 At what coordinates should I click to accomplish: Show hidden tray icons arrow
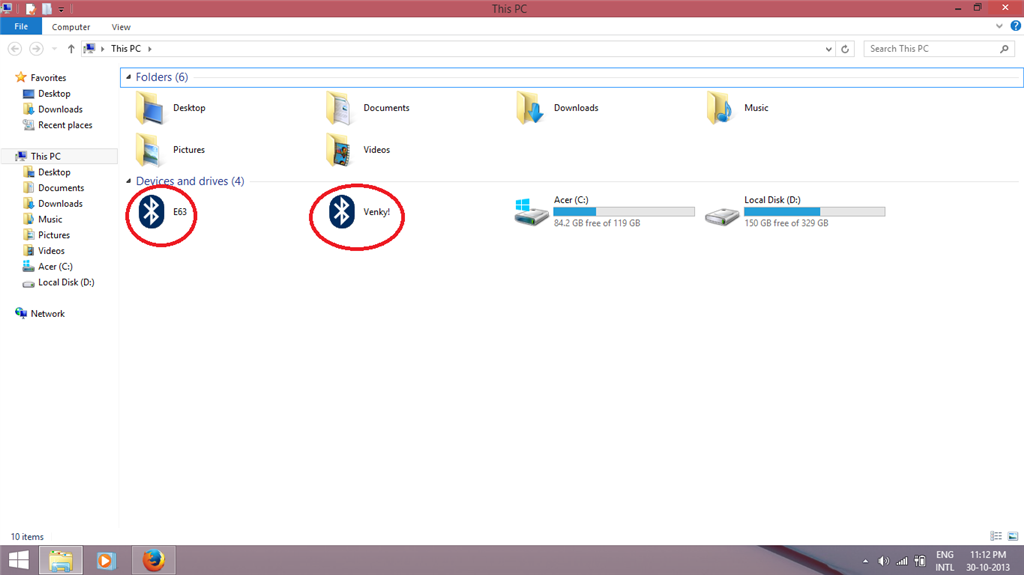pyautogui.click(x=866, y=561)
